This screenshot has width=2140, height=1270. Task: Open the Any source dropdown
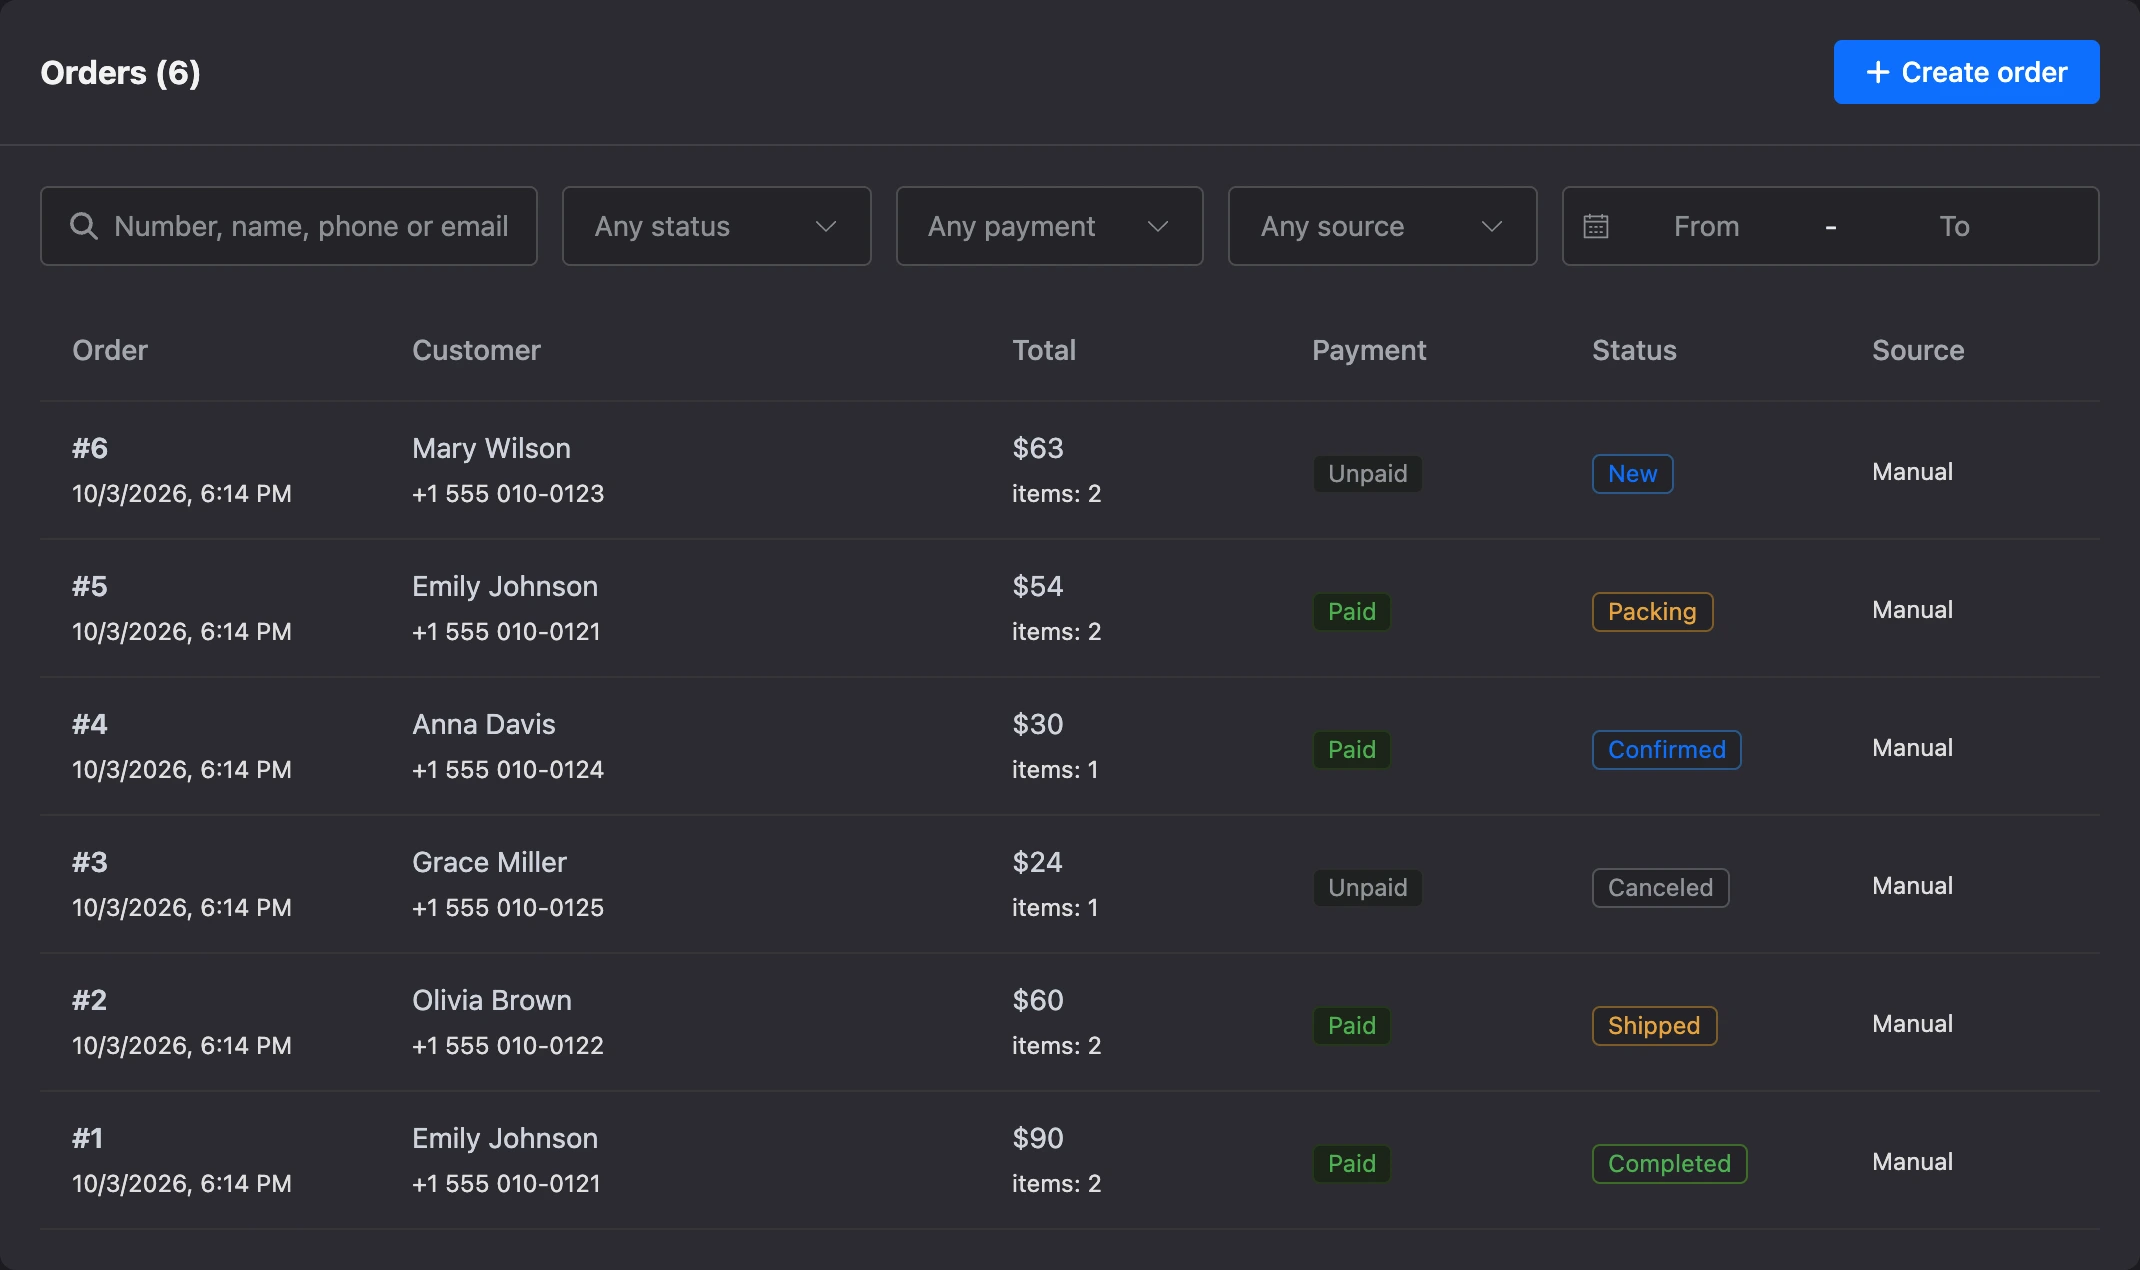tap(1382, 226)
